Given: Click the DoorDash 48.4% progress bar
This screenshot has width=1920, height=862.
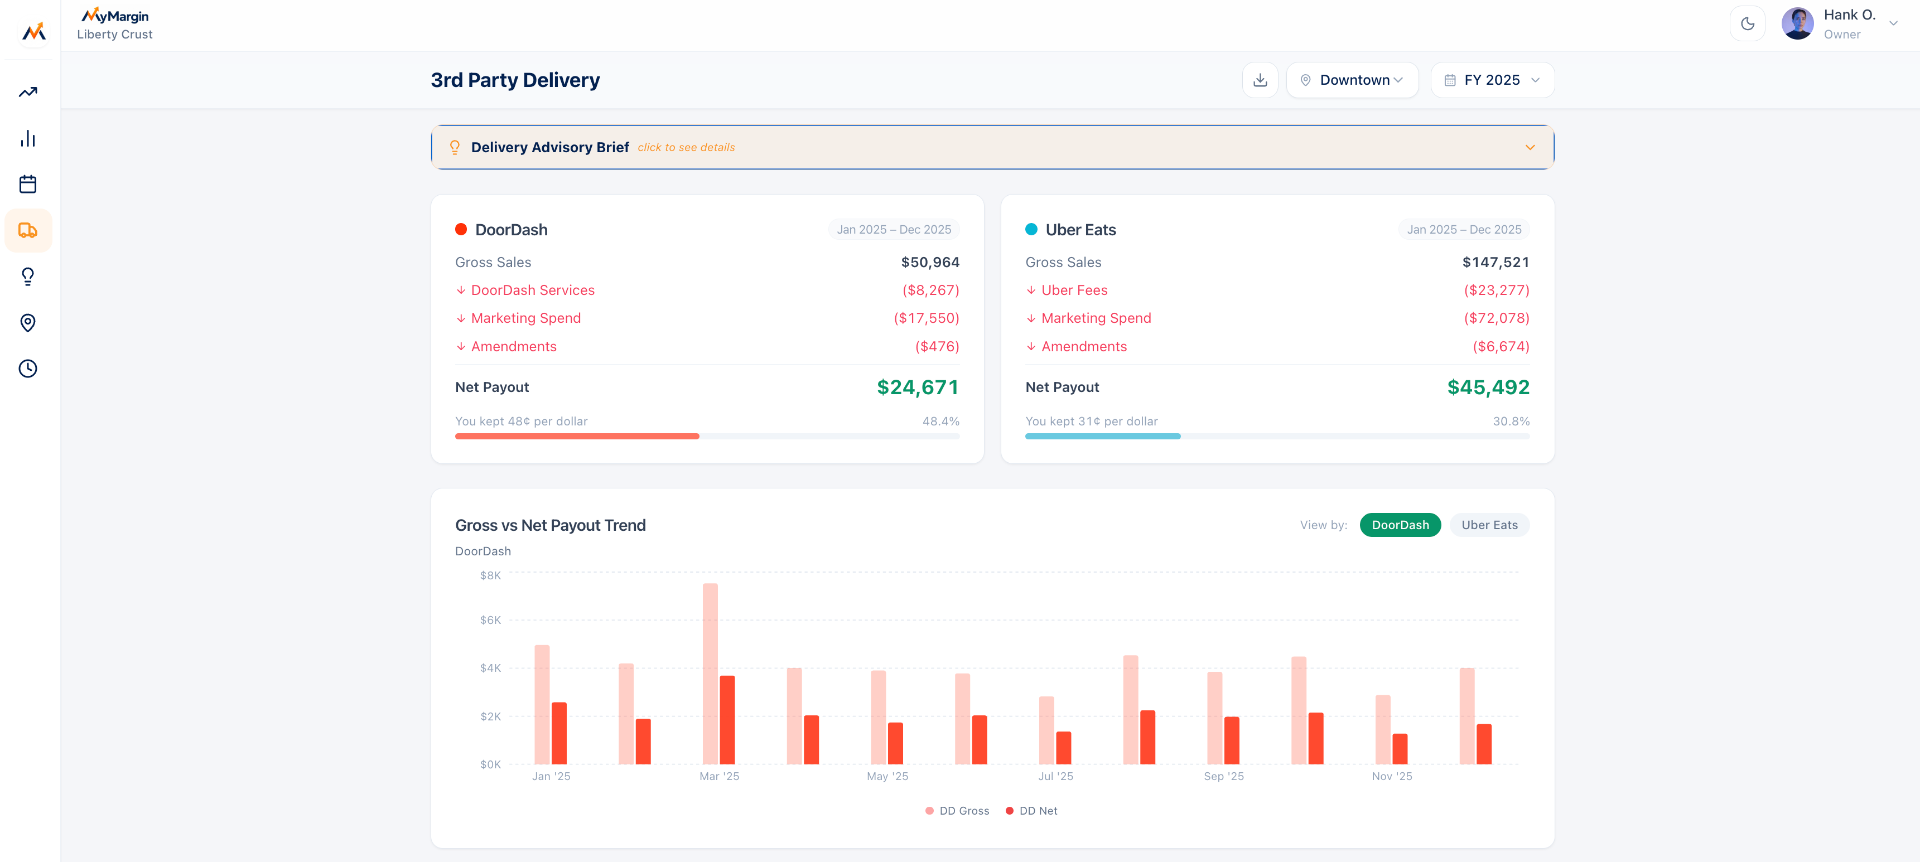Looking at the screenshot, I should click(x=707, y=436).
